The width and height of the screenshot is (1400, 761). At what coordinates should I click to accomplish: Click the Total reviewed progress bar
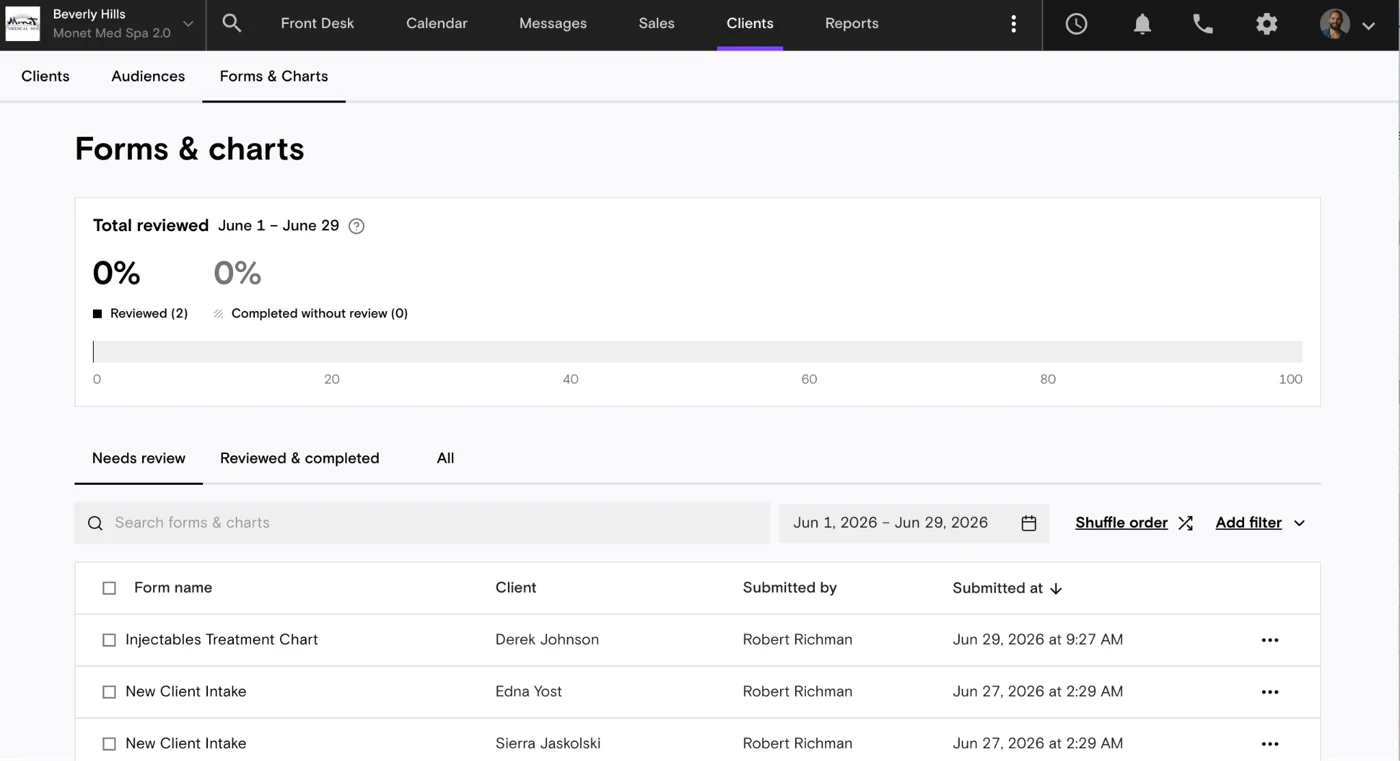[x=697, y=351]
